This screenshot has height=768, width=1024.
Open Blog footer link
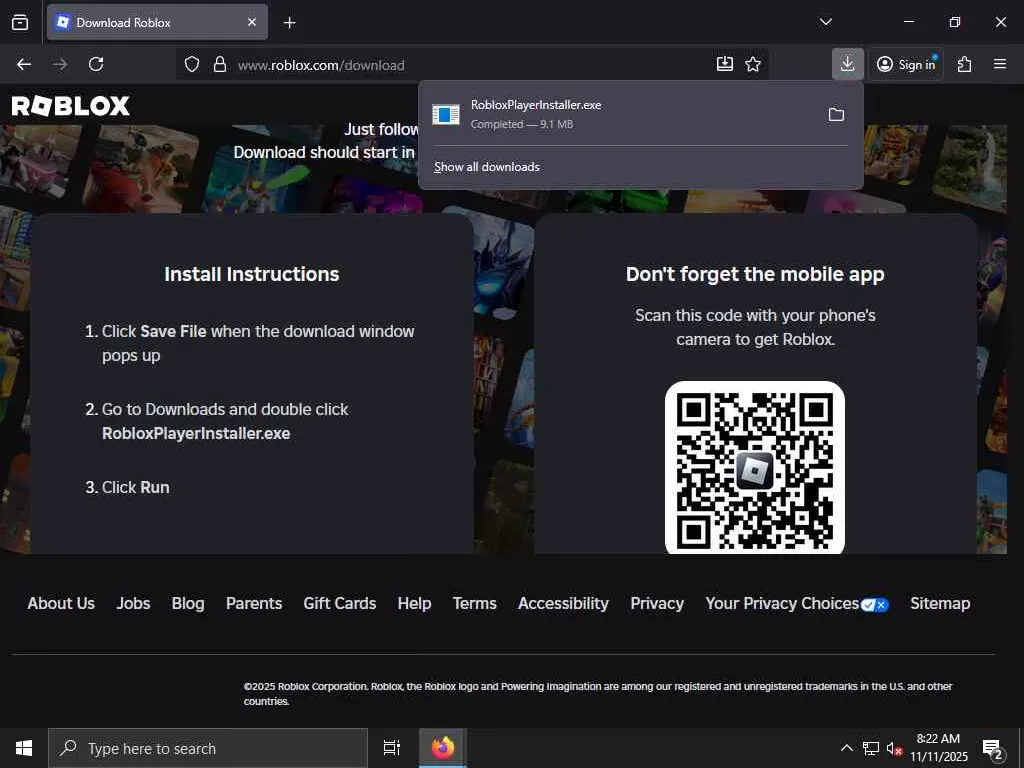(188, 603)
